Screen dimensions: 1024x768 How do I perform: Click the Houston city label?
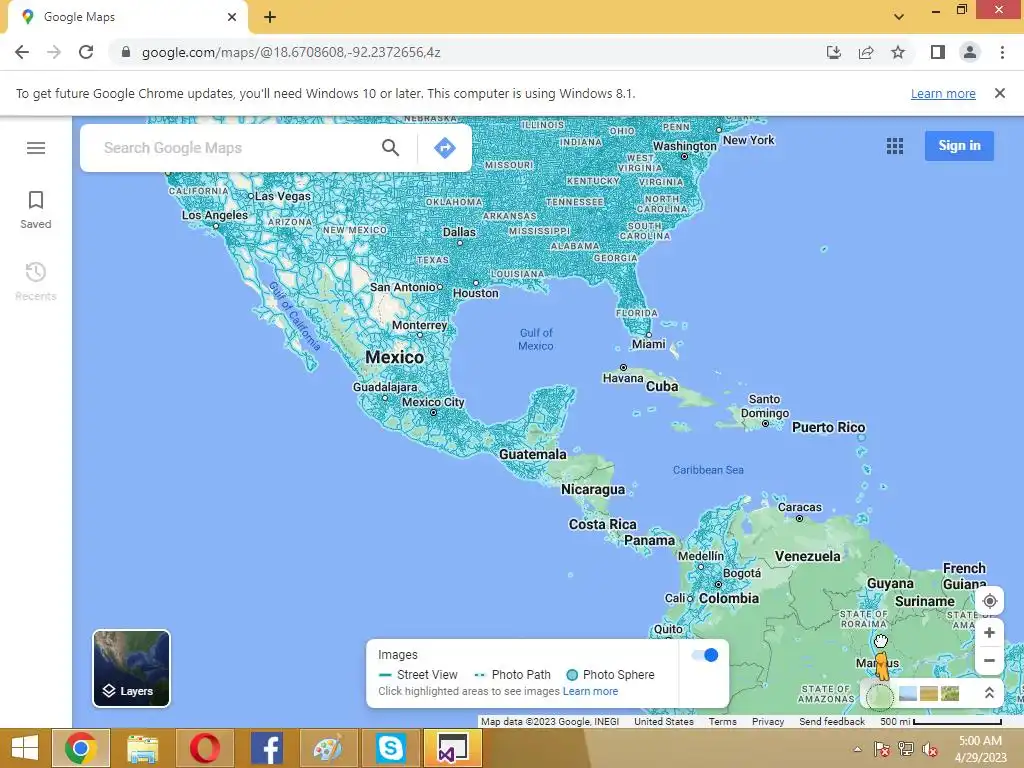tap(475, 293)
